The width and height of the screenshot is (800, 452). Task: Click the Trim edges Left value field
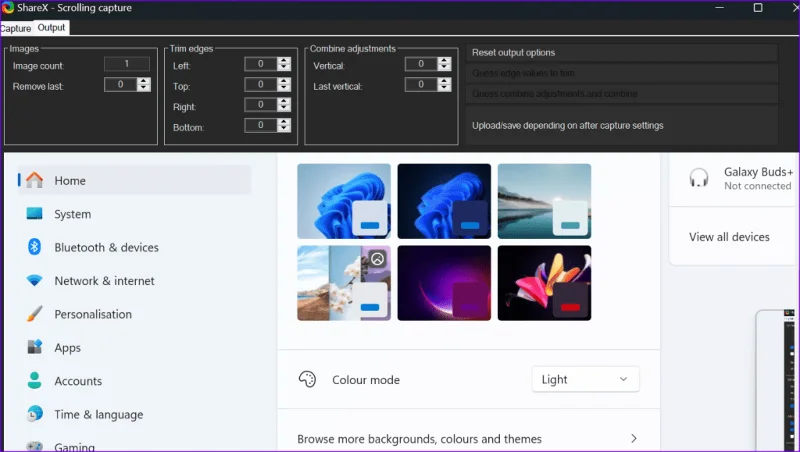click(x=261, y=64)
